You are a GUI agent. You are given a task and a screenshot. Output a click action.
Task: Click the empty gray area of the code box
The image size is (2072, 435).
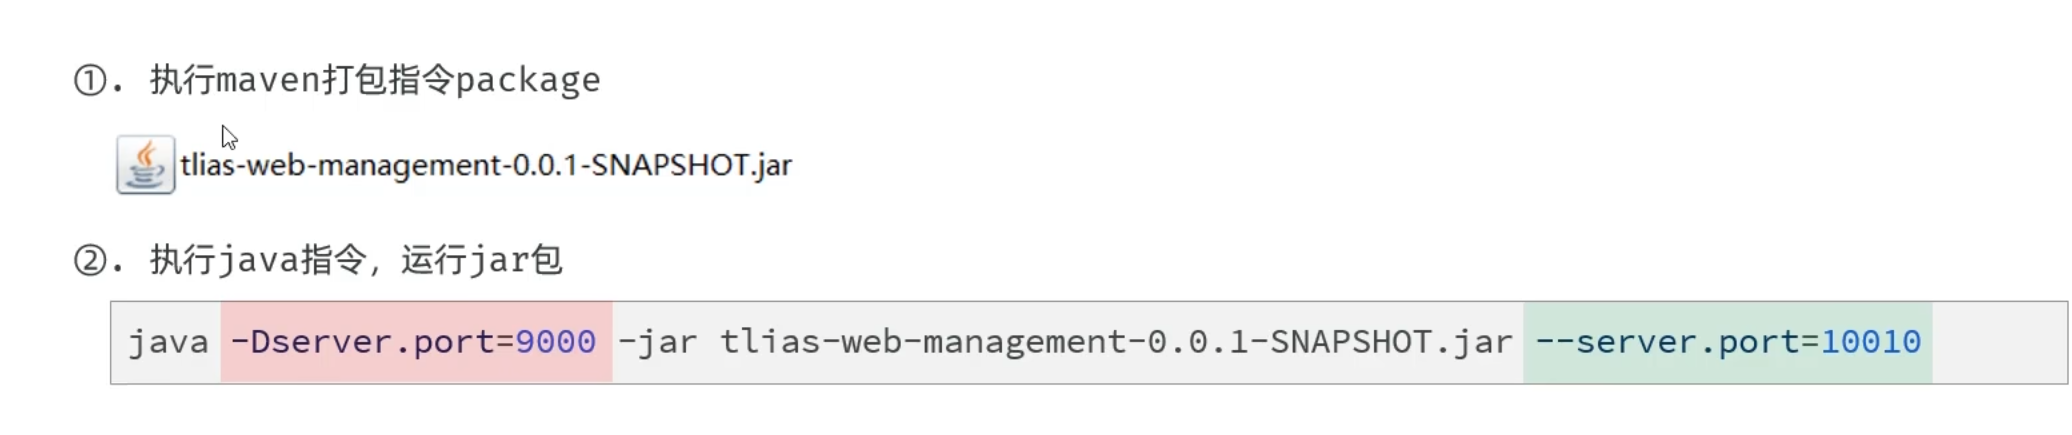pos(1998,342)
